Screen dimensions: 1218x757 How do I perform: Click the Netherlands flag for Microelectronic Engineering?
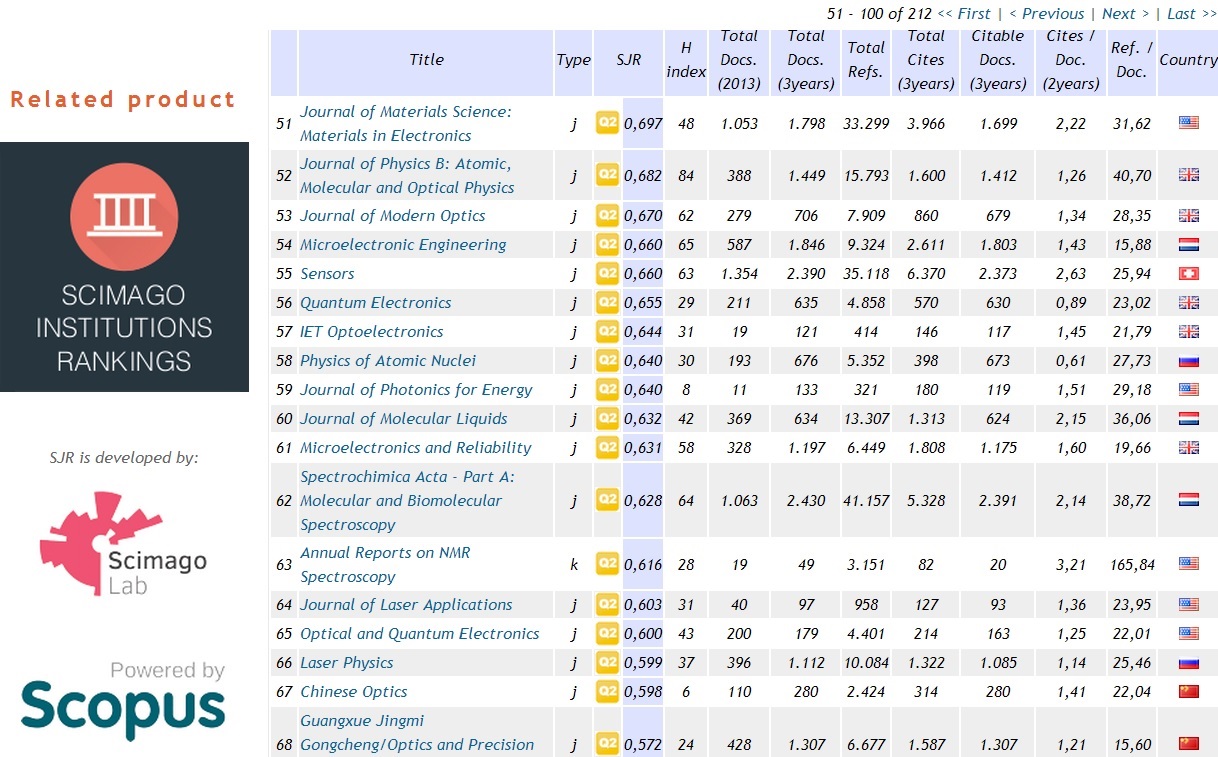click(x=1188, y=244)
